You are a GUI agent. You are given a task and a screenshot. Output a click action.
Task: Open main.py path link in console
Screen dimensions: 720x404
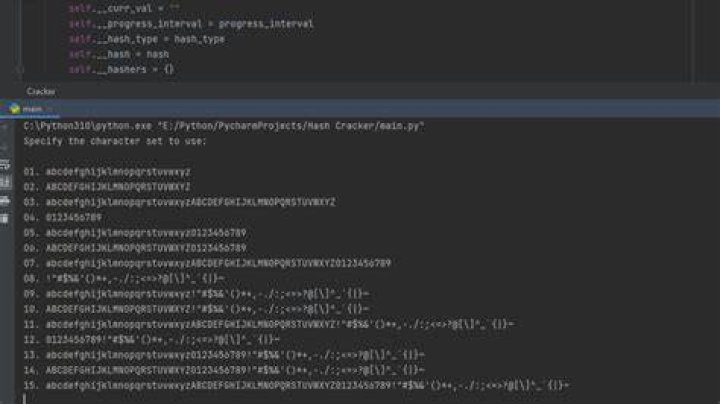click(292, 126)
